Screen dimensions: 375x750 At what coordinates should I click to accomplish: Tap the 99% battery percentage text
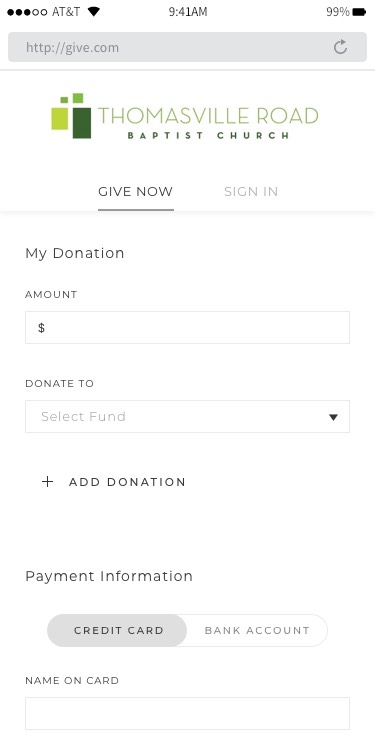click(338, 12)
